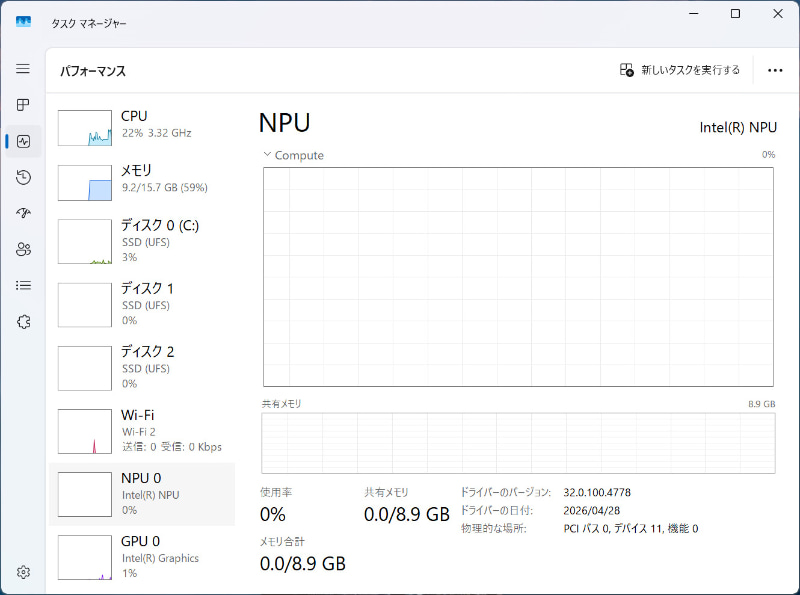The height and width of the screenshot is (595, 800).
Task: Click the Task Manager app icon
Action: point(23,21)
